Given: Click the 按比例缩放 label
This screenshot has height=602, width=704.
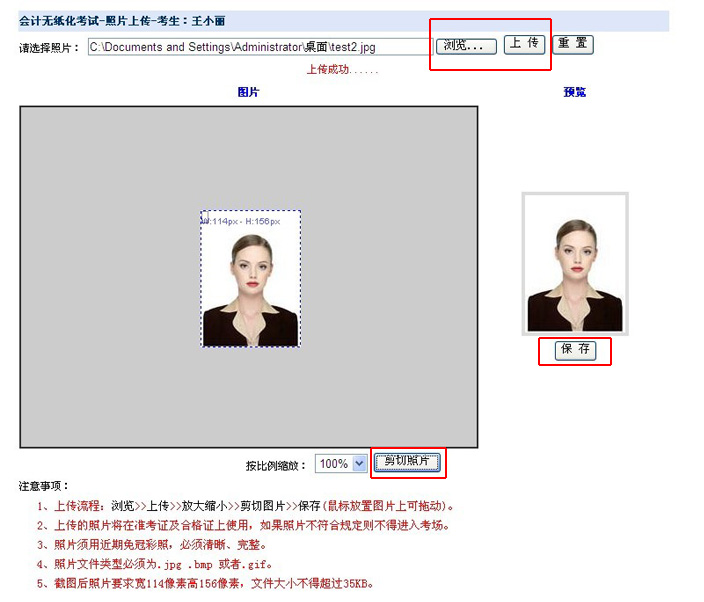Looking at the screenshot, I should pos(276,465).
